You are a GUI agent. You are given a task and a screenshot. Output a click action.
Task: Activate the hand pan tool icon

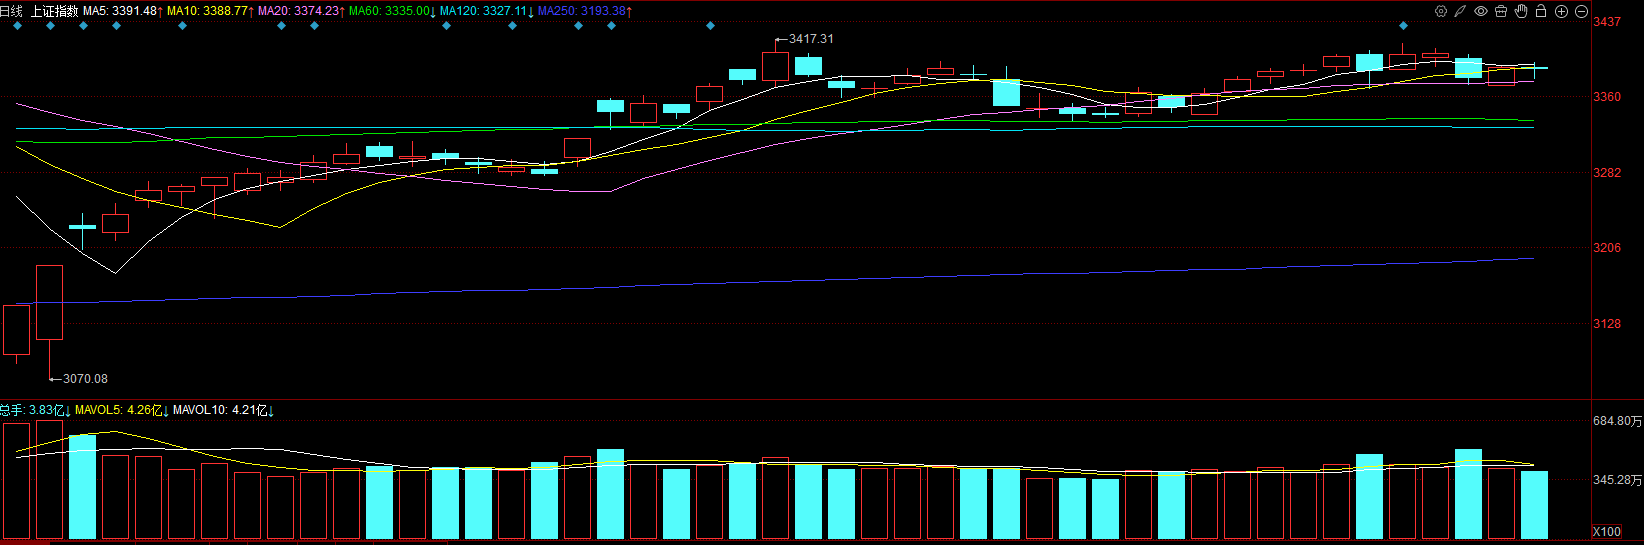[x=1521, y=11]
